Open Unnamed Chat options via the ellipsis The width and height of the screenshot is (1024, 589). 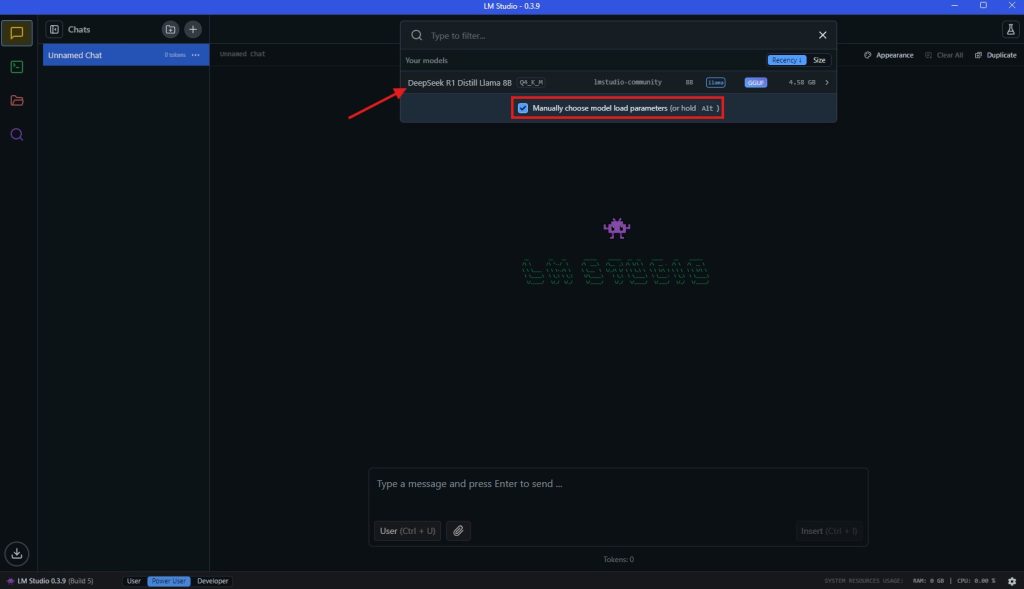(196, 55)
